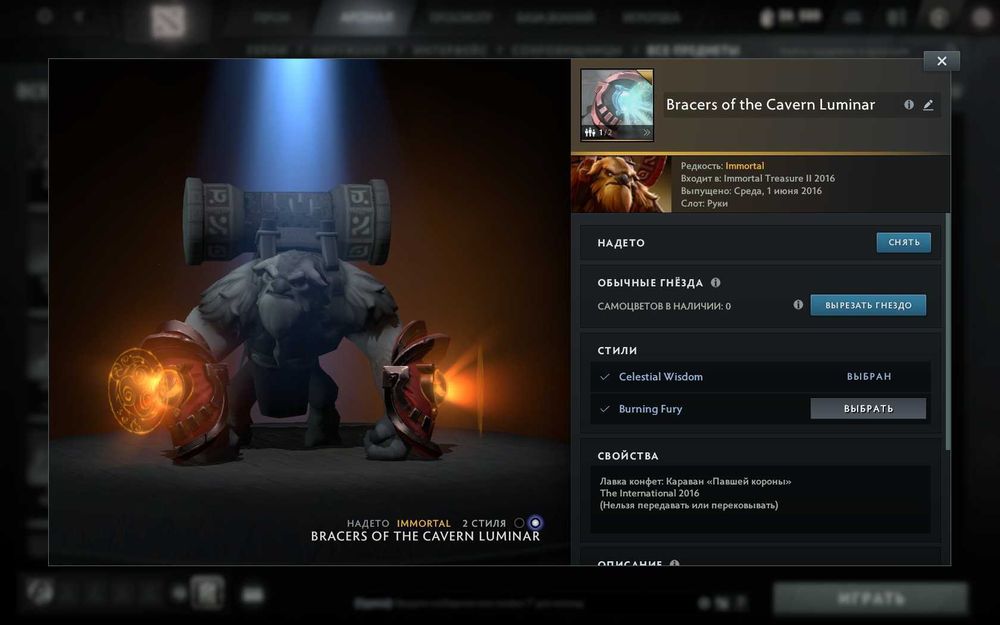The width and height of the screenshot is (1000, 625).
Task: Choose Burning Fury with ВЫБРАТЬ button
Action: (868, 409)
